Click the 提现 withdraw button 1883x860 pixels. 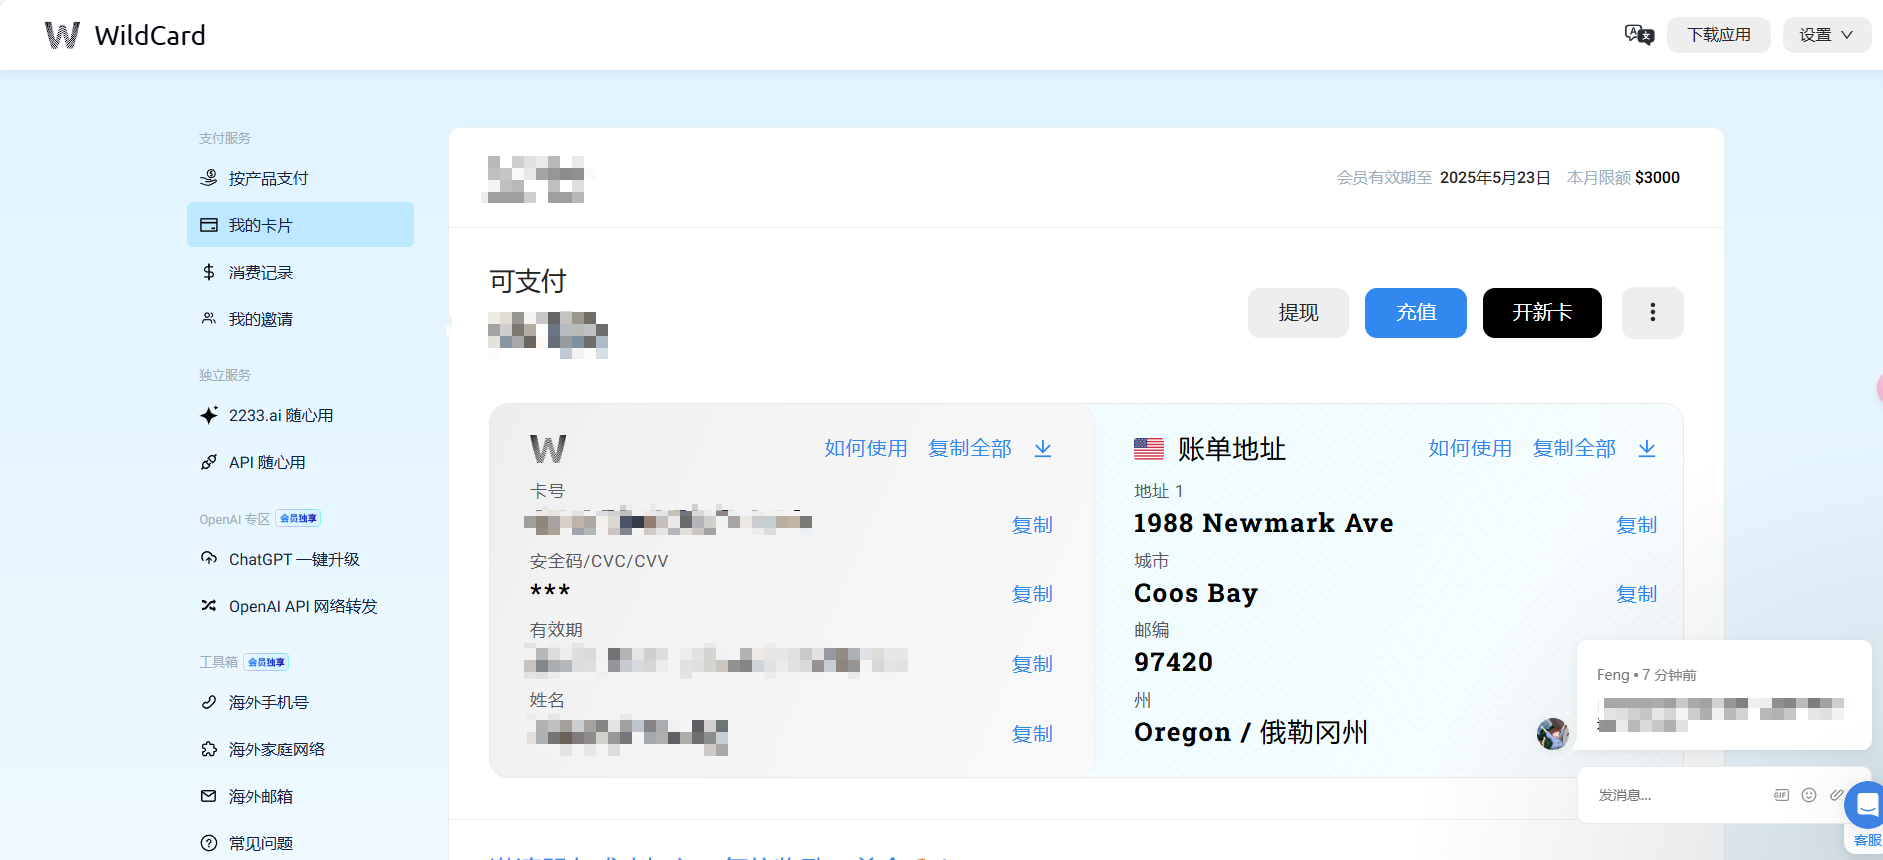click(1298, 313)
